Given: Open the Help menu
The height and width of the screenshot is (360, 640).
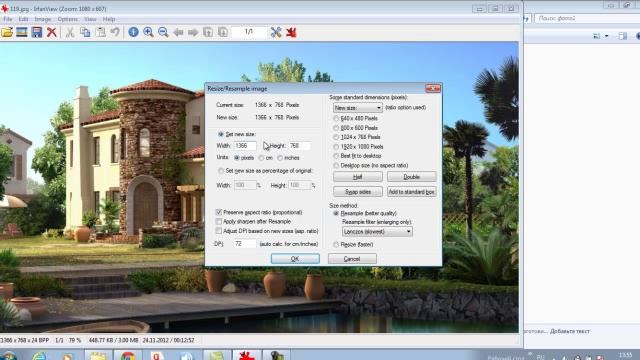Looking at the screenshot, I should [109, 19].
